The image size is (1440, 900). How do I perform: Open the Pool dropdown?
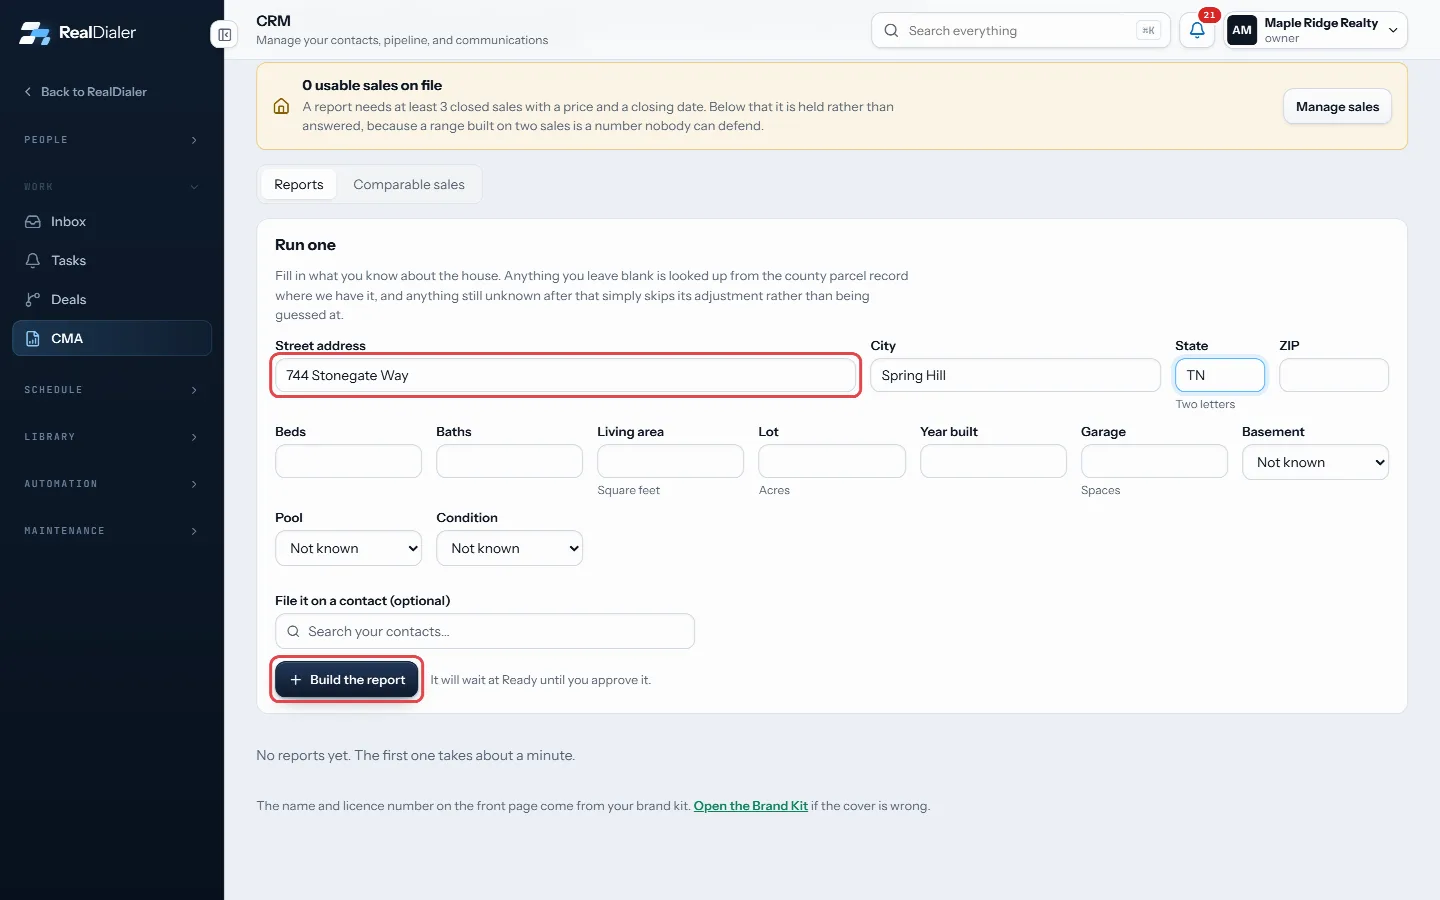click(348, 548)
